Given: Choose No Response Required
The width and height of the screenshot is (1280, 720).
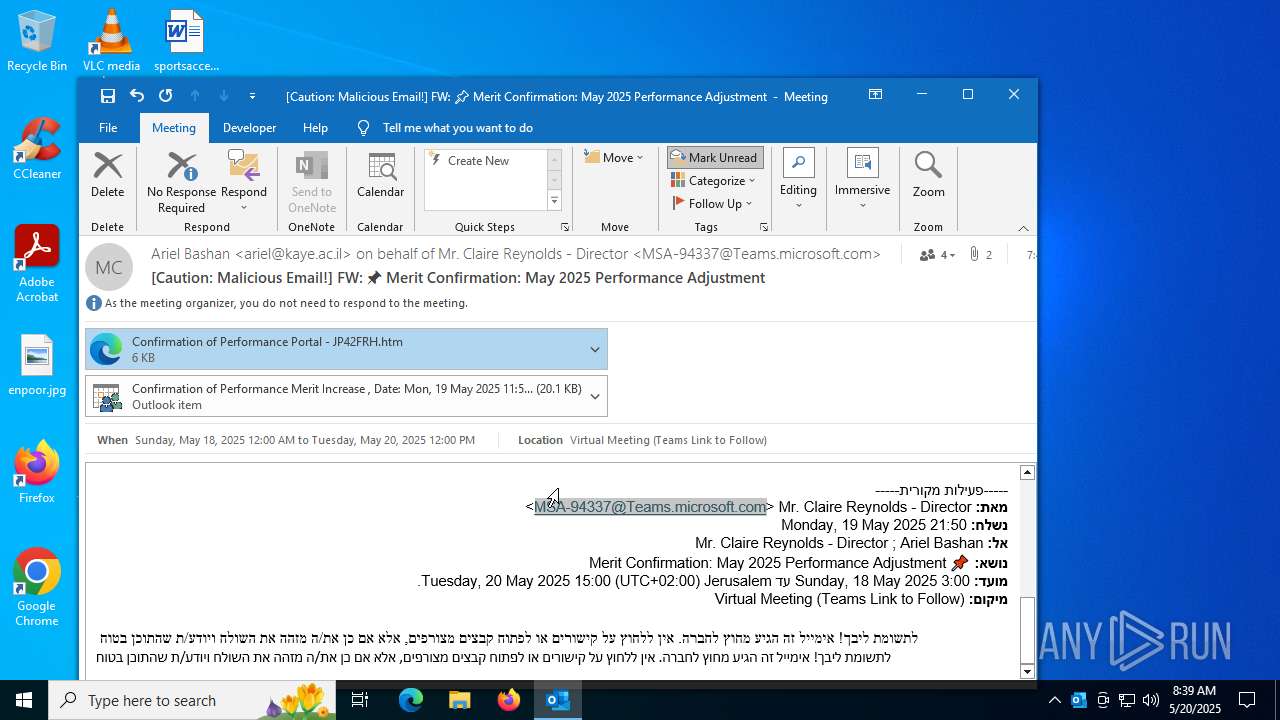Looking at the screenshot, I should coord(181,182).
